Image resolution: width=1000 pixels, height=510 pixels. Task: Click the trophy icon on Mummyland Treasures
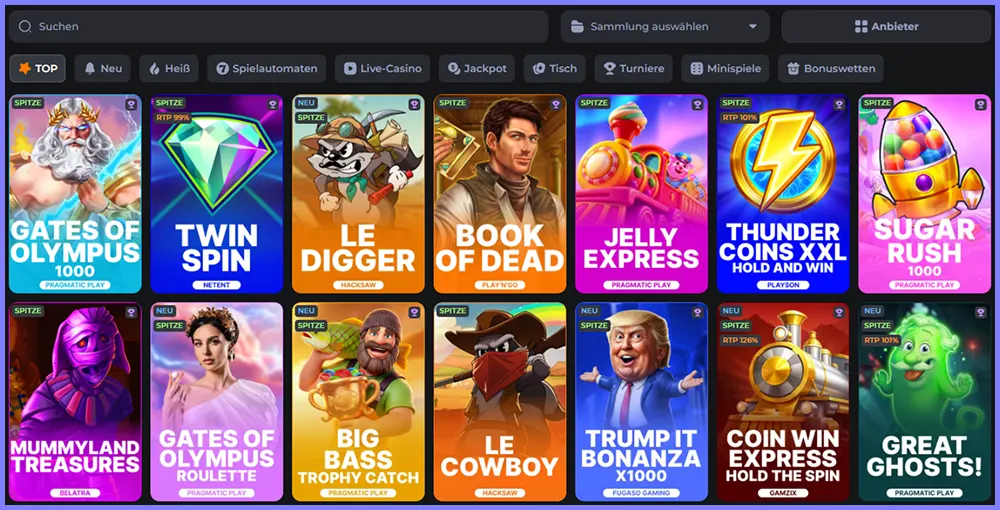(x=131, y=312)
